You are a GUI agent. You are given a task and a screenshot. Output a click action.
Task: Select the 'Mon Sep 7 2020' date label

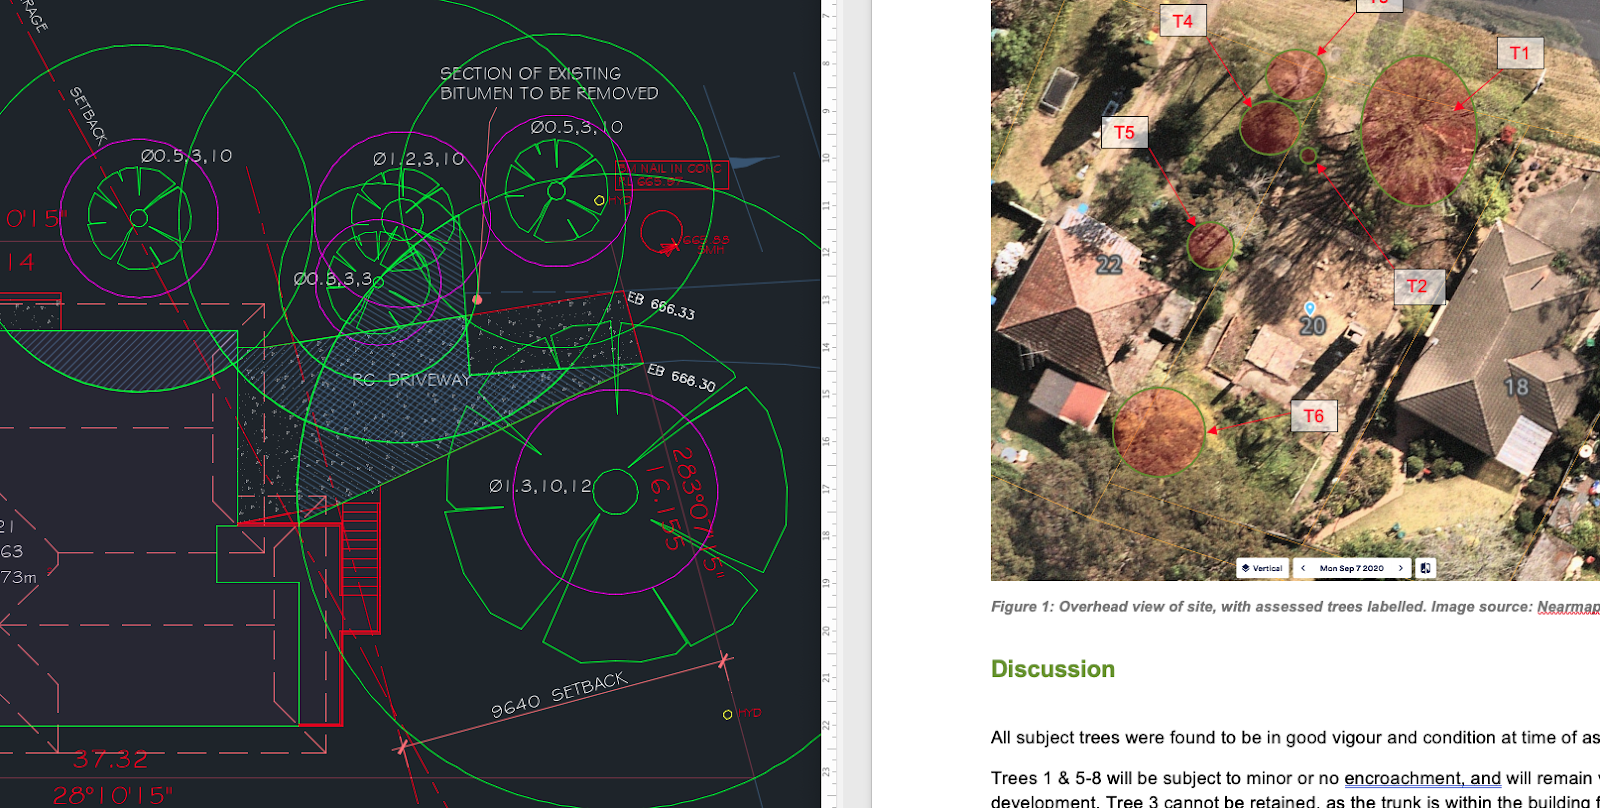(1352, 568)
